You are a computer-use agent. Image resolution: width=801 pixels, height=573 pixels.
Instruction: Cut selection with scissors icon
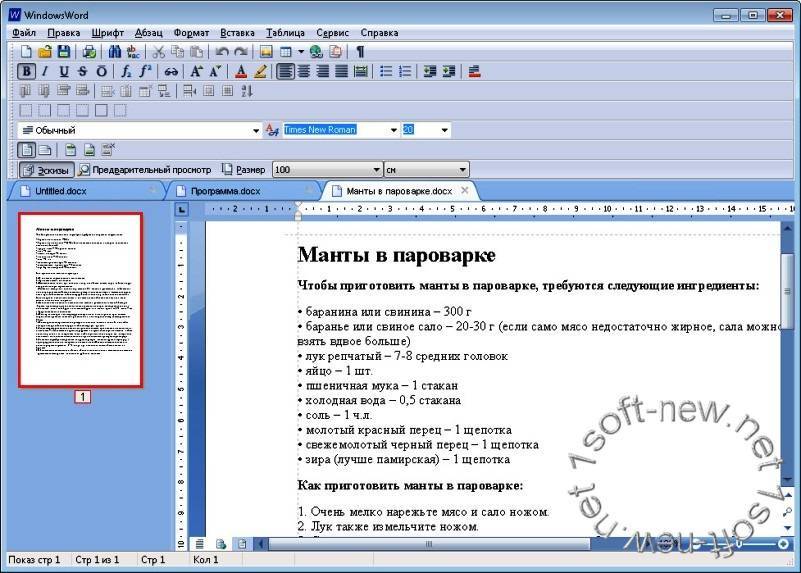point(159,52)
